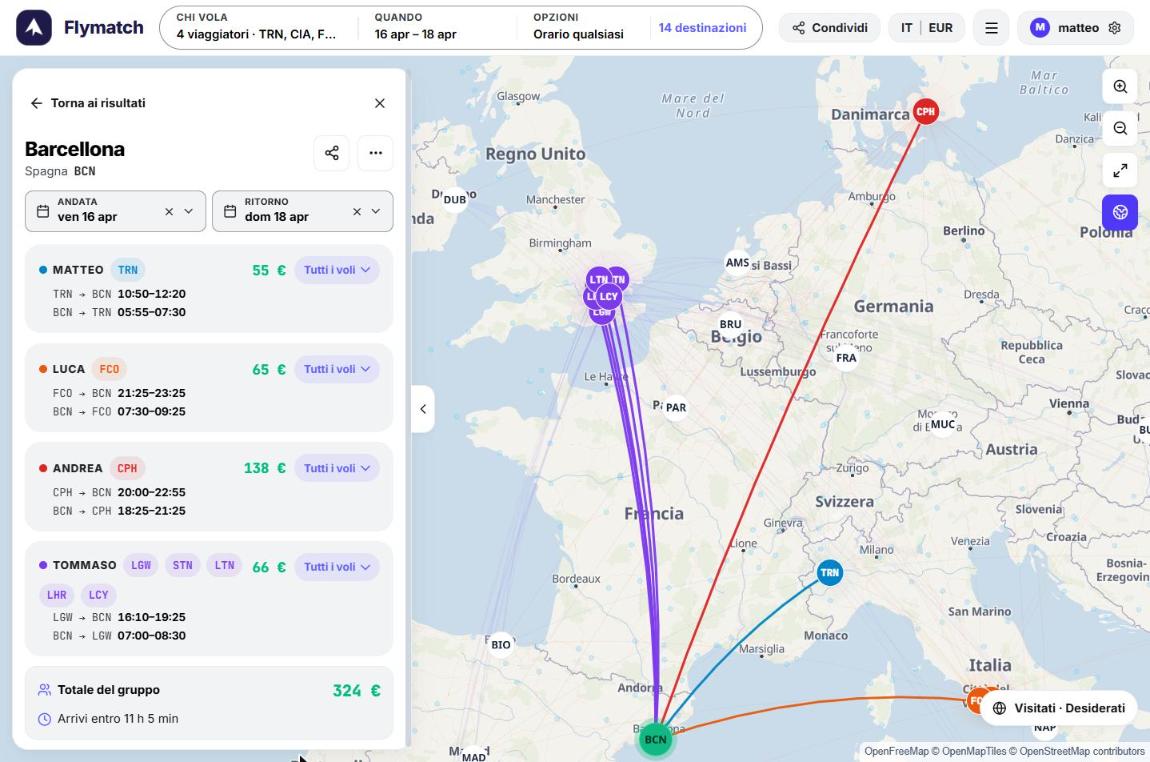Click Tommaso's LGW → BCN 16:10–19:25 flight
The width and height of the screenshot is (1150, 762).
[x=119, y=617]
